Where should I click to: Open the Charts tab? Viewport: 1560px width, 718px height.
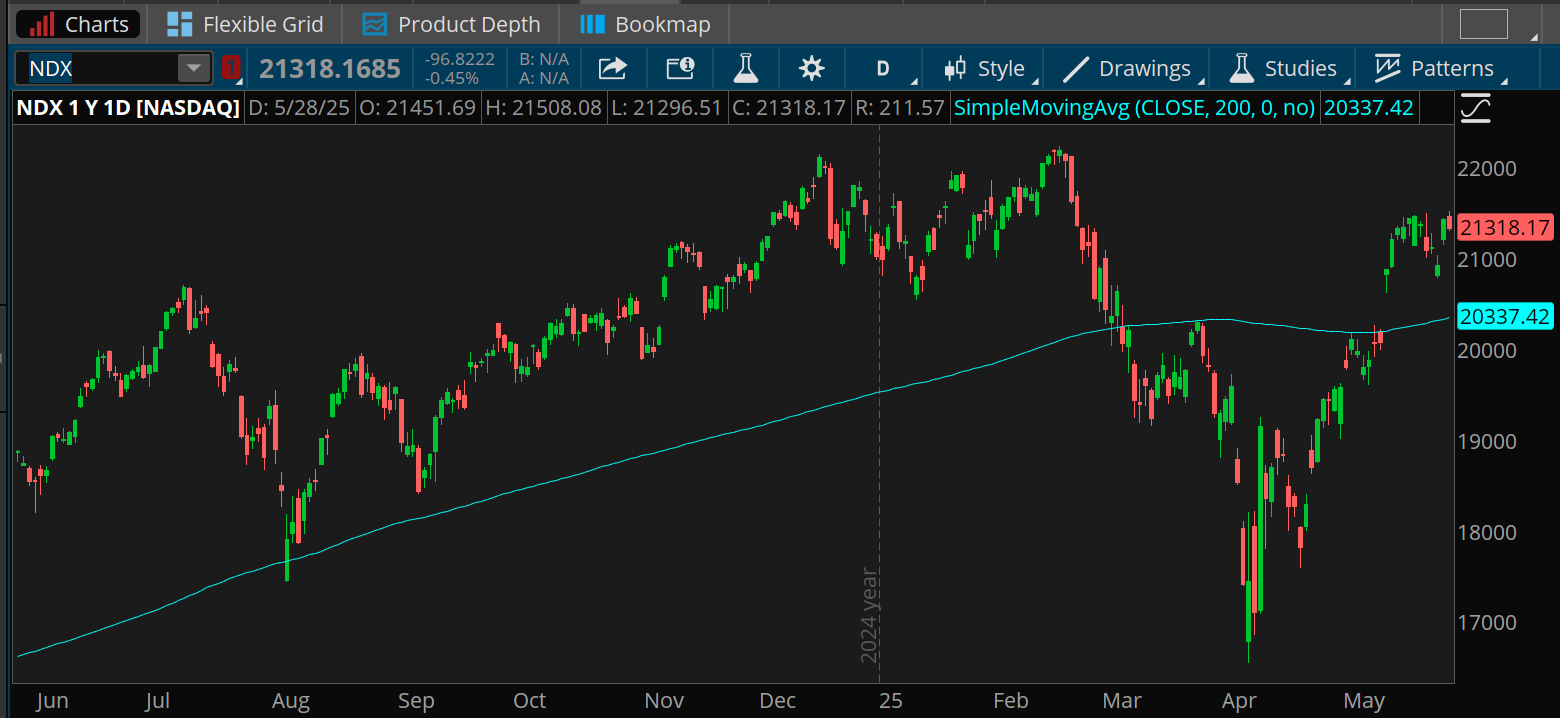pos(77,24)
